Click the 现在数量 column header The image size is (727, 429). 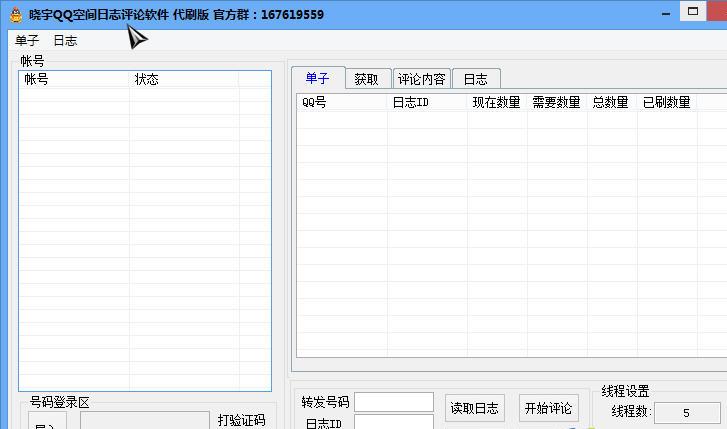click(496, 102)
